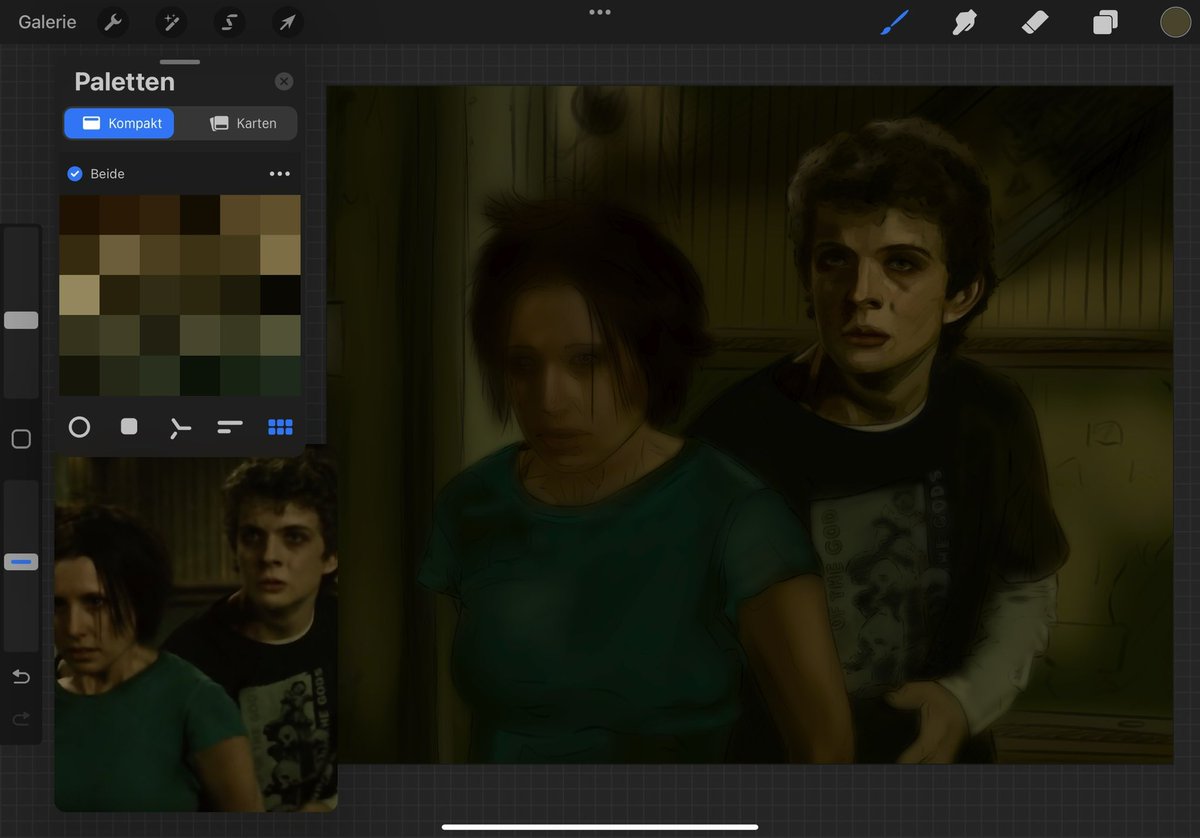Open the palette options three-dot menu
This screenshot has height=838, width=1200.
tap(280, 174)
